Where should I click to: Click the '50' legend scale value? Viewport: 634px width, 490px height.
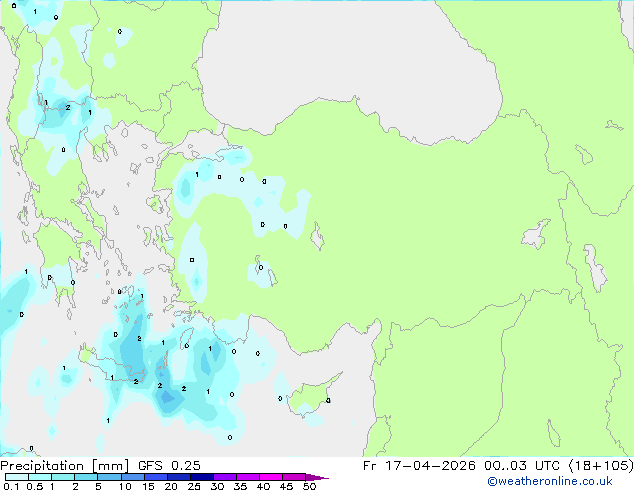[x=309, y=486]
